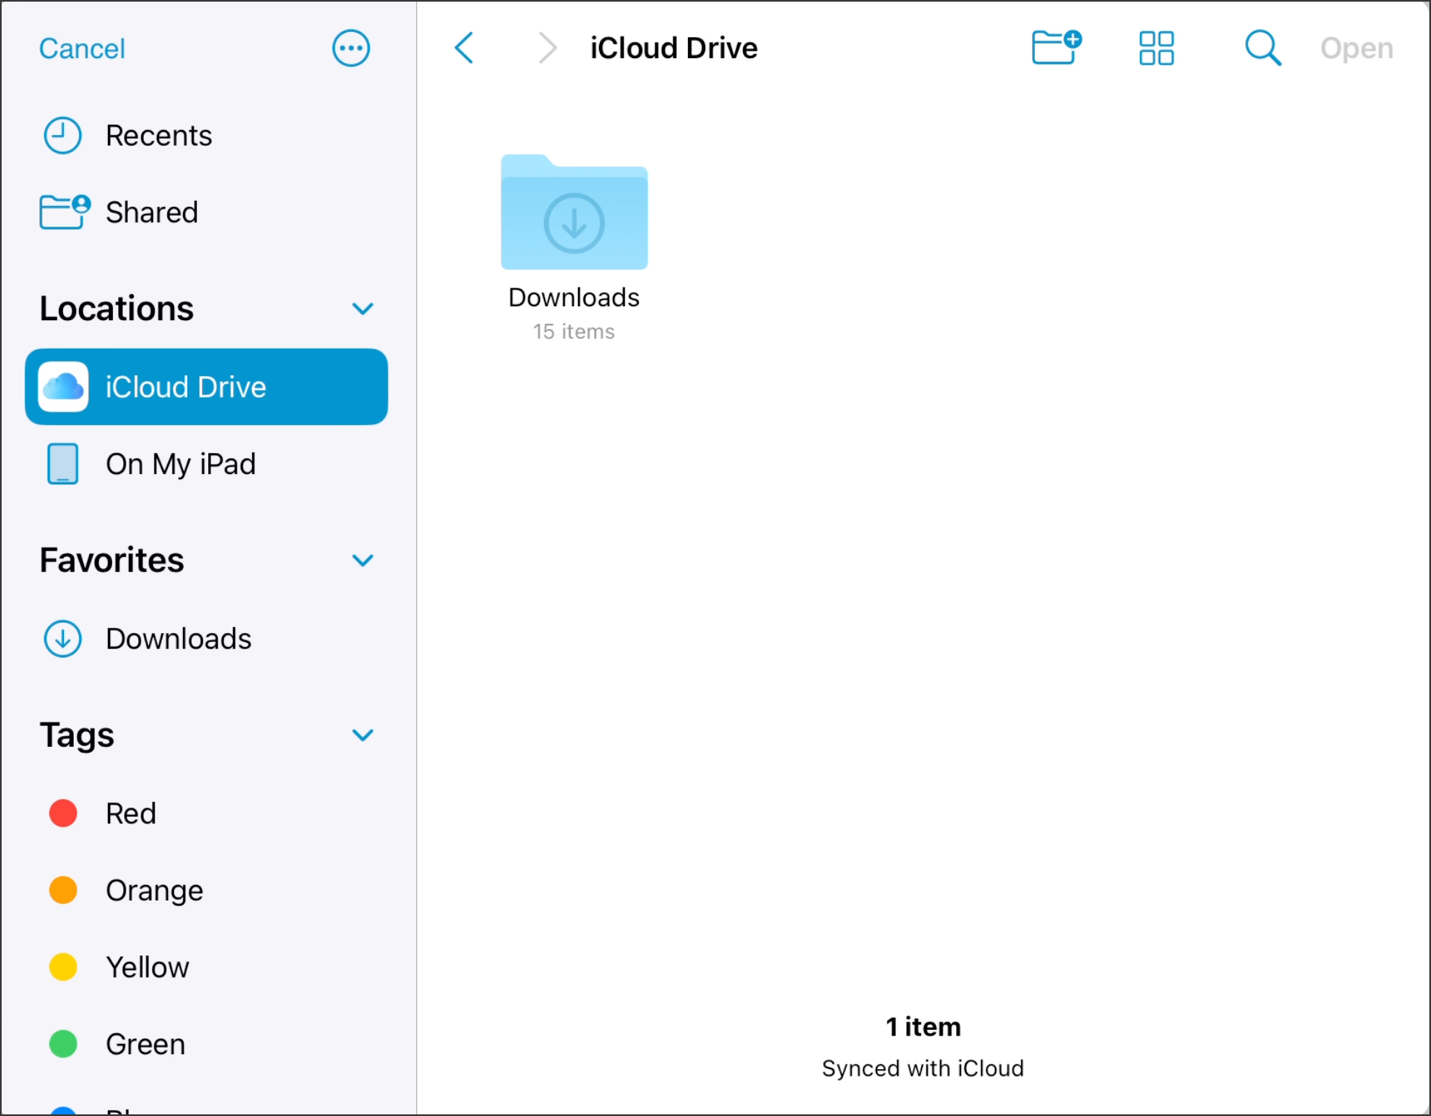
Task: Choose the Green tag
Action: point(208,1044)
